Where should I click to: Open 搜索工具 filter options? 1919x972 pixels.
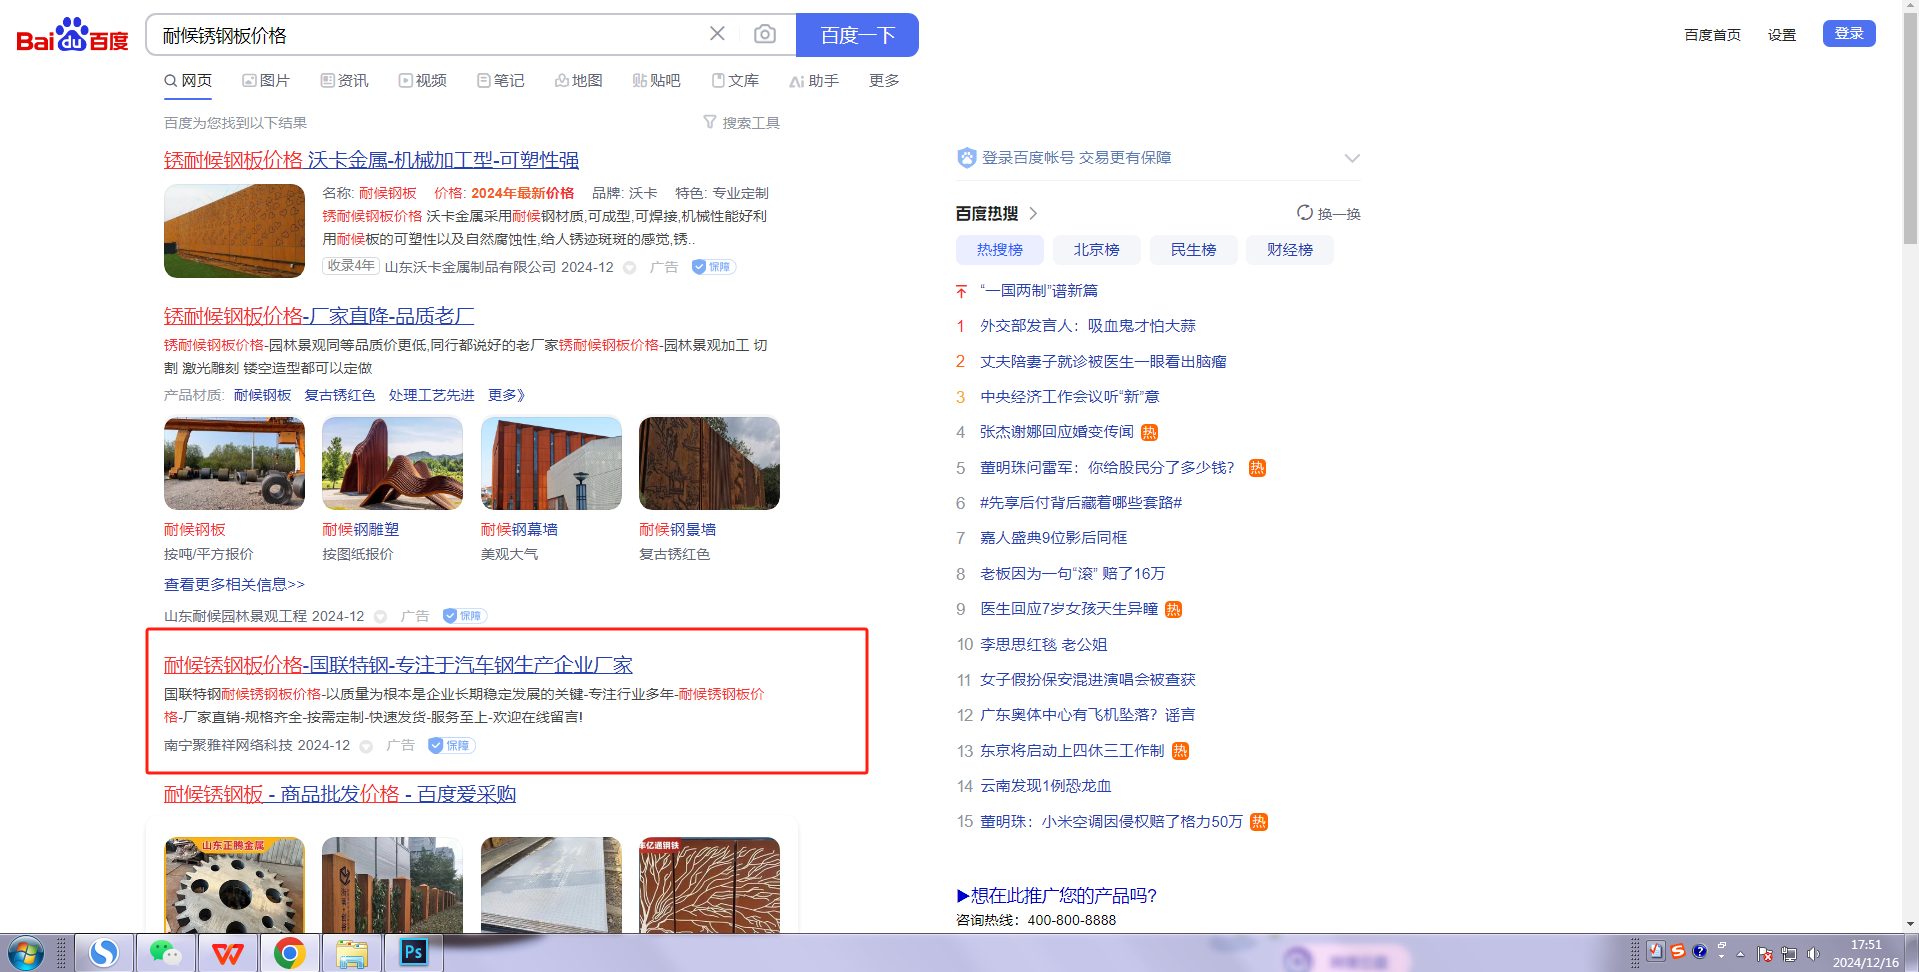(x=741, y=123)
